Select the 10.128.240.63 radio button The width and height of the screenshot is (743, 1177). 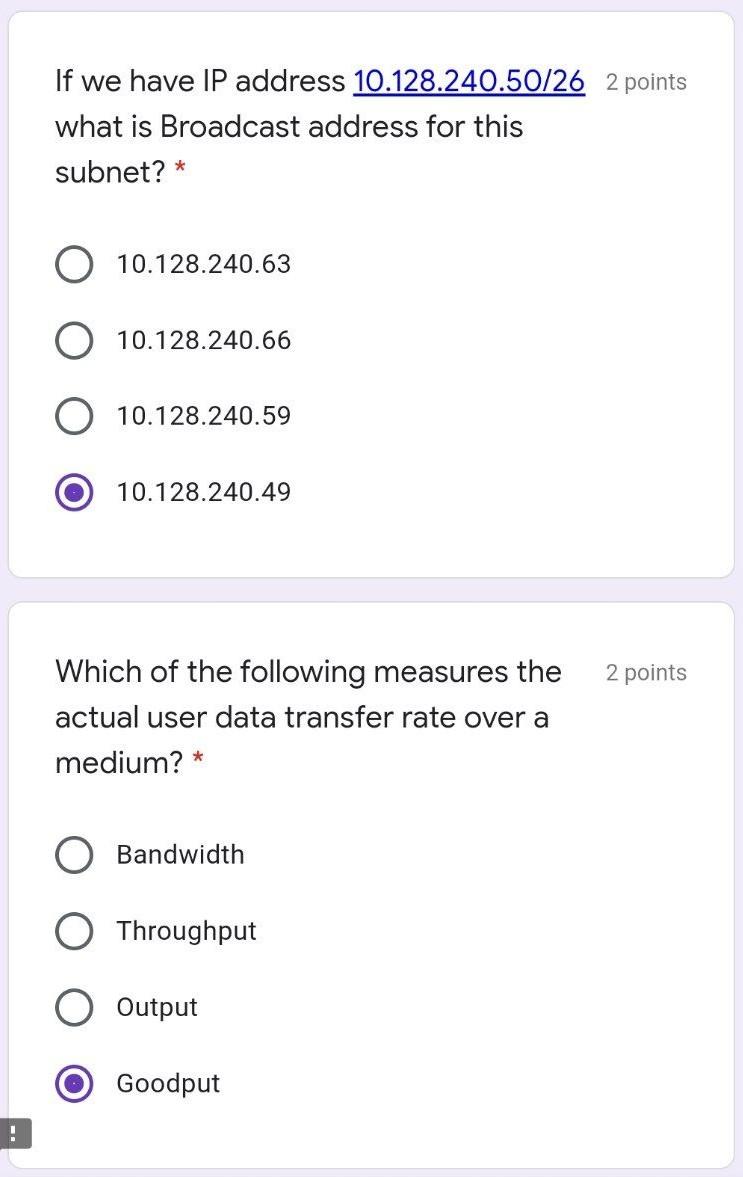[x=74, y=265]
